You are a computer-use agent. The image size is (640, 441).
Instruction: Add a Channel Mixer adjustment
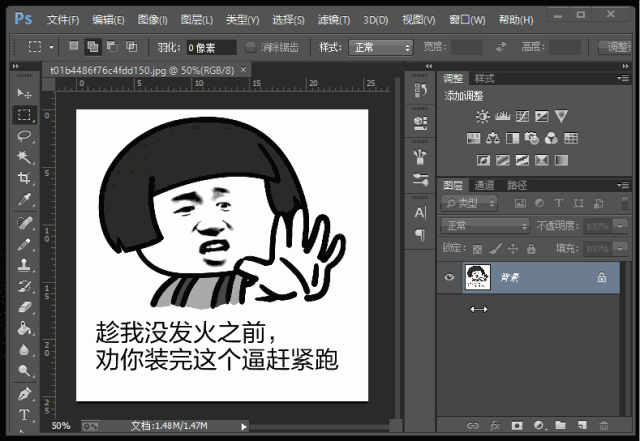point(551,138)
